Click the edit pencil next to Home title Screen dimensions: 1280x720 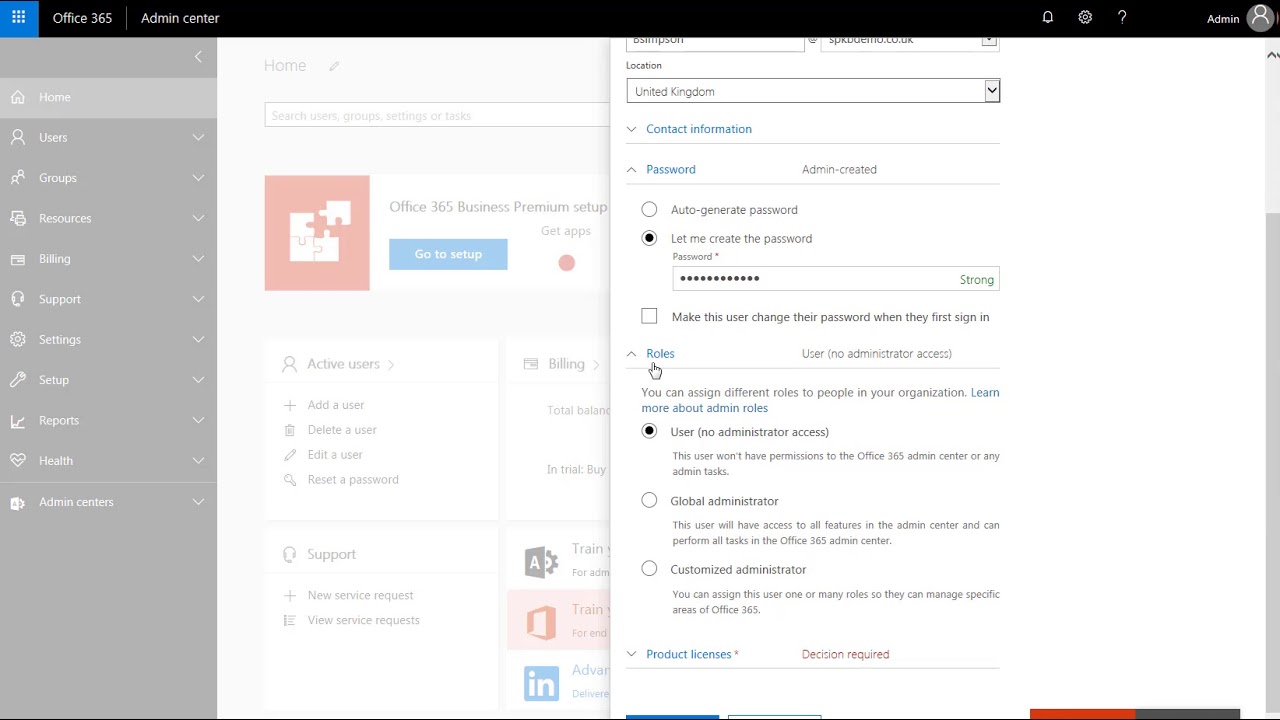(334, 66)
